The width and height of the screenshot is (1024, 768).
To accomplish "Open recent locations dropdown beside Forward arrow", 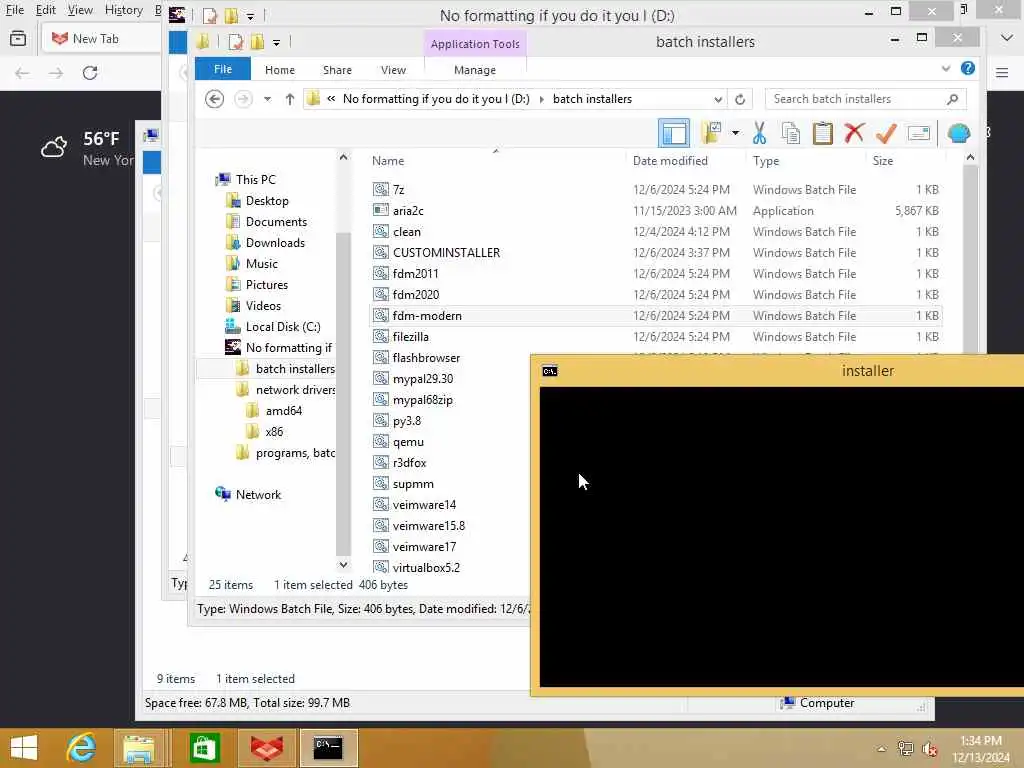I will [268, 99].
